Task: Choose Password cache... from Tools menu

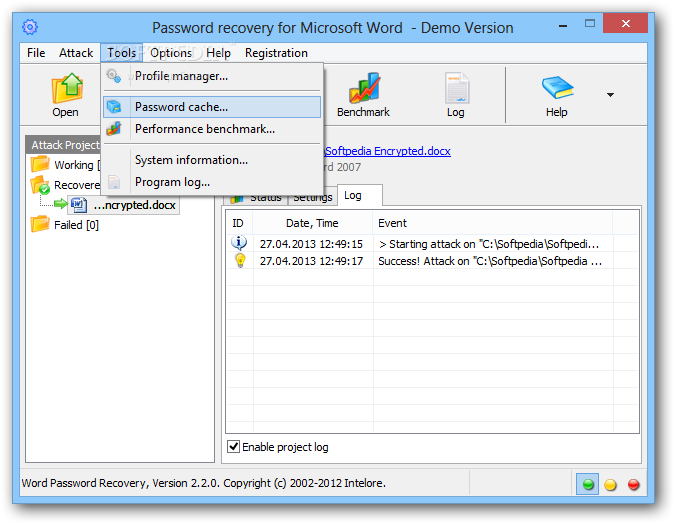Action: [212, 107]
